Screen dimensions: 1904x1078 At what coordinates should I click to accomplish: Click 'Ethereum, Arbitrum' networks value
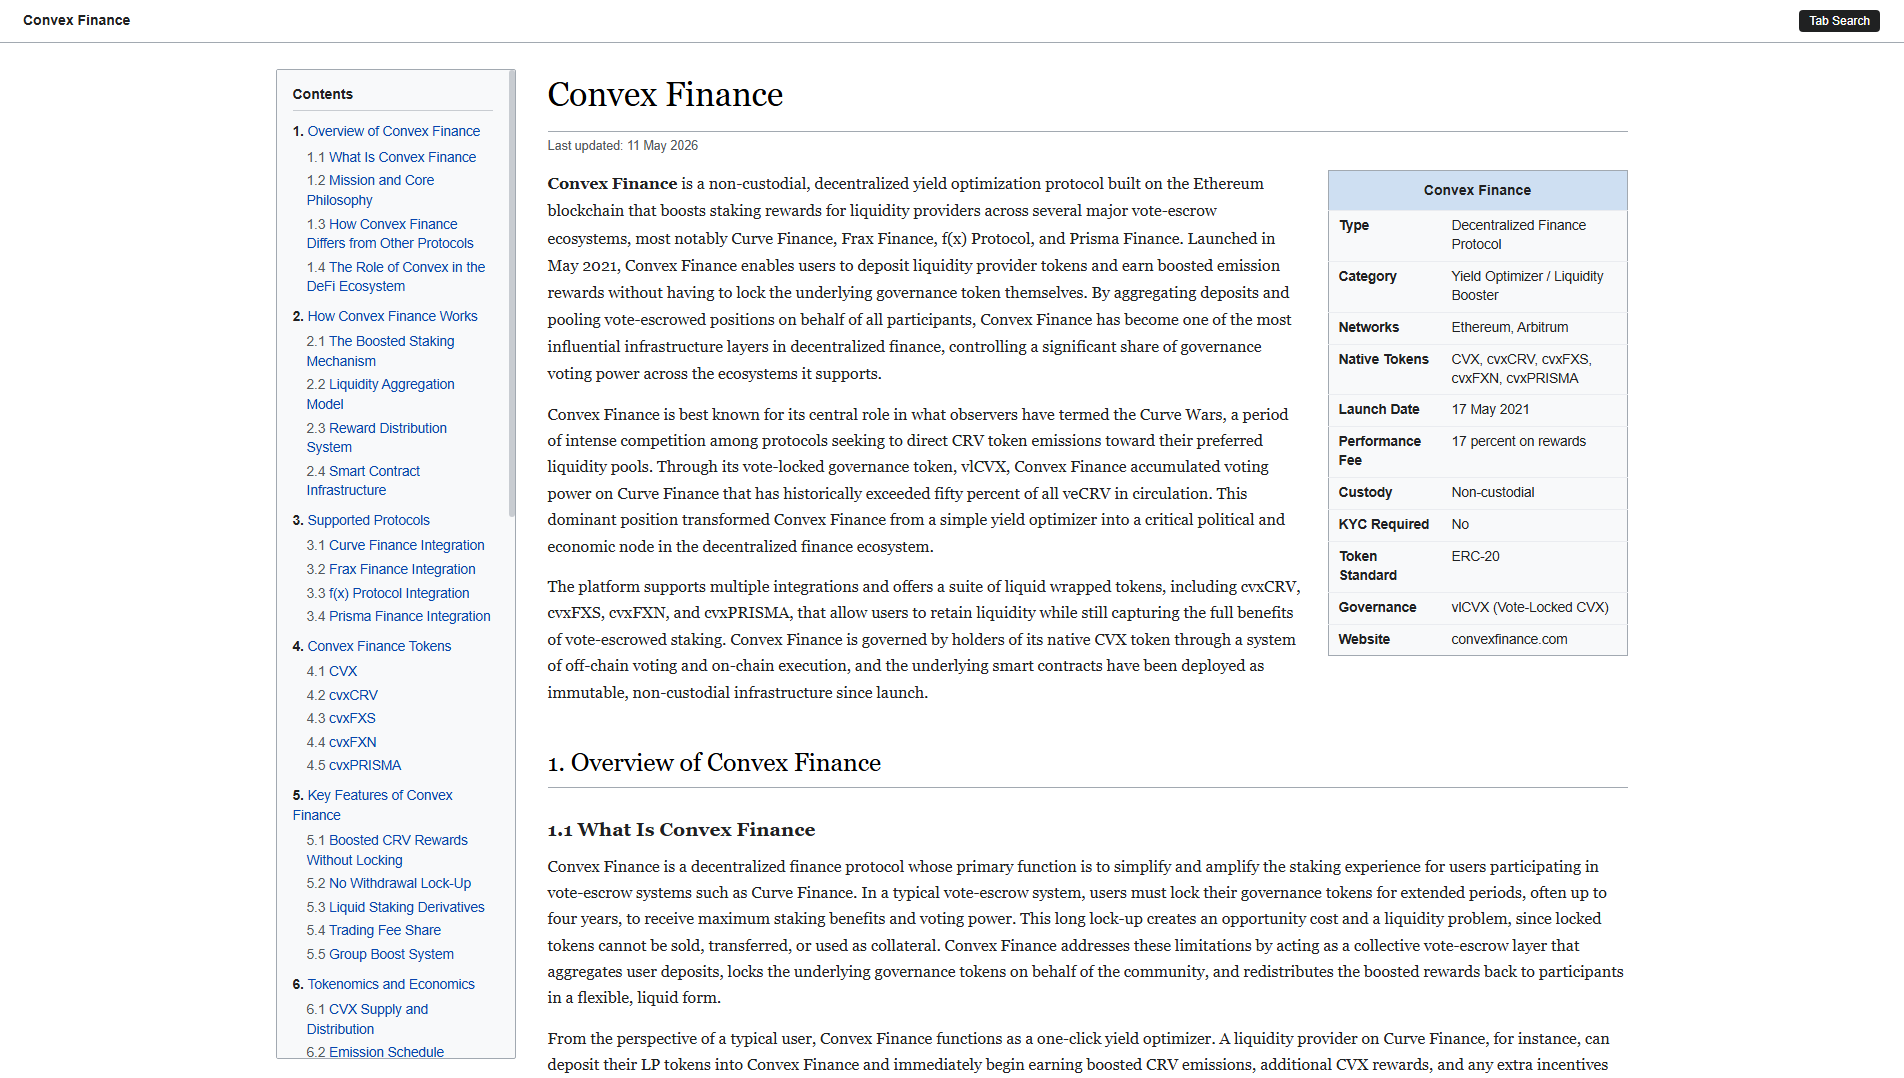(x=1510, y=327)
